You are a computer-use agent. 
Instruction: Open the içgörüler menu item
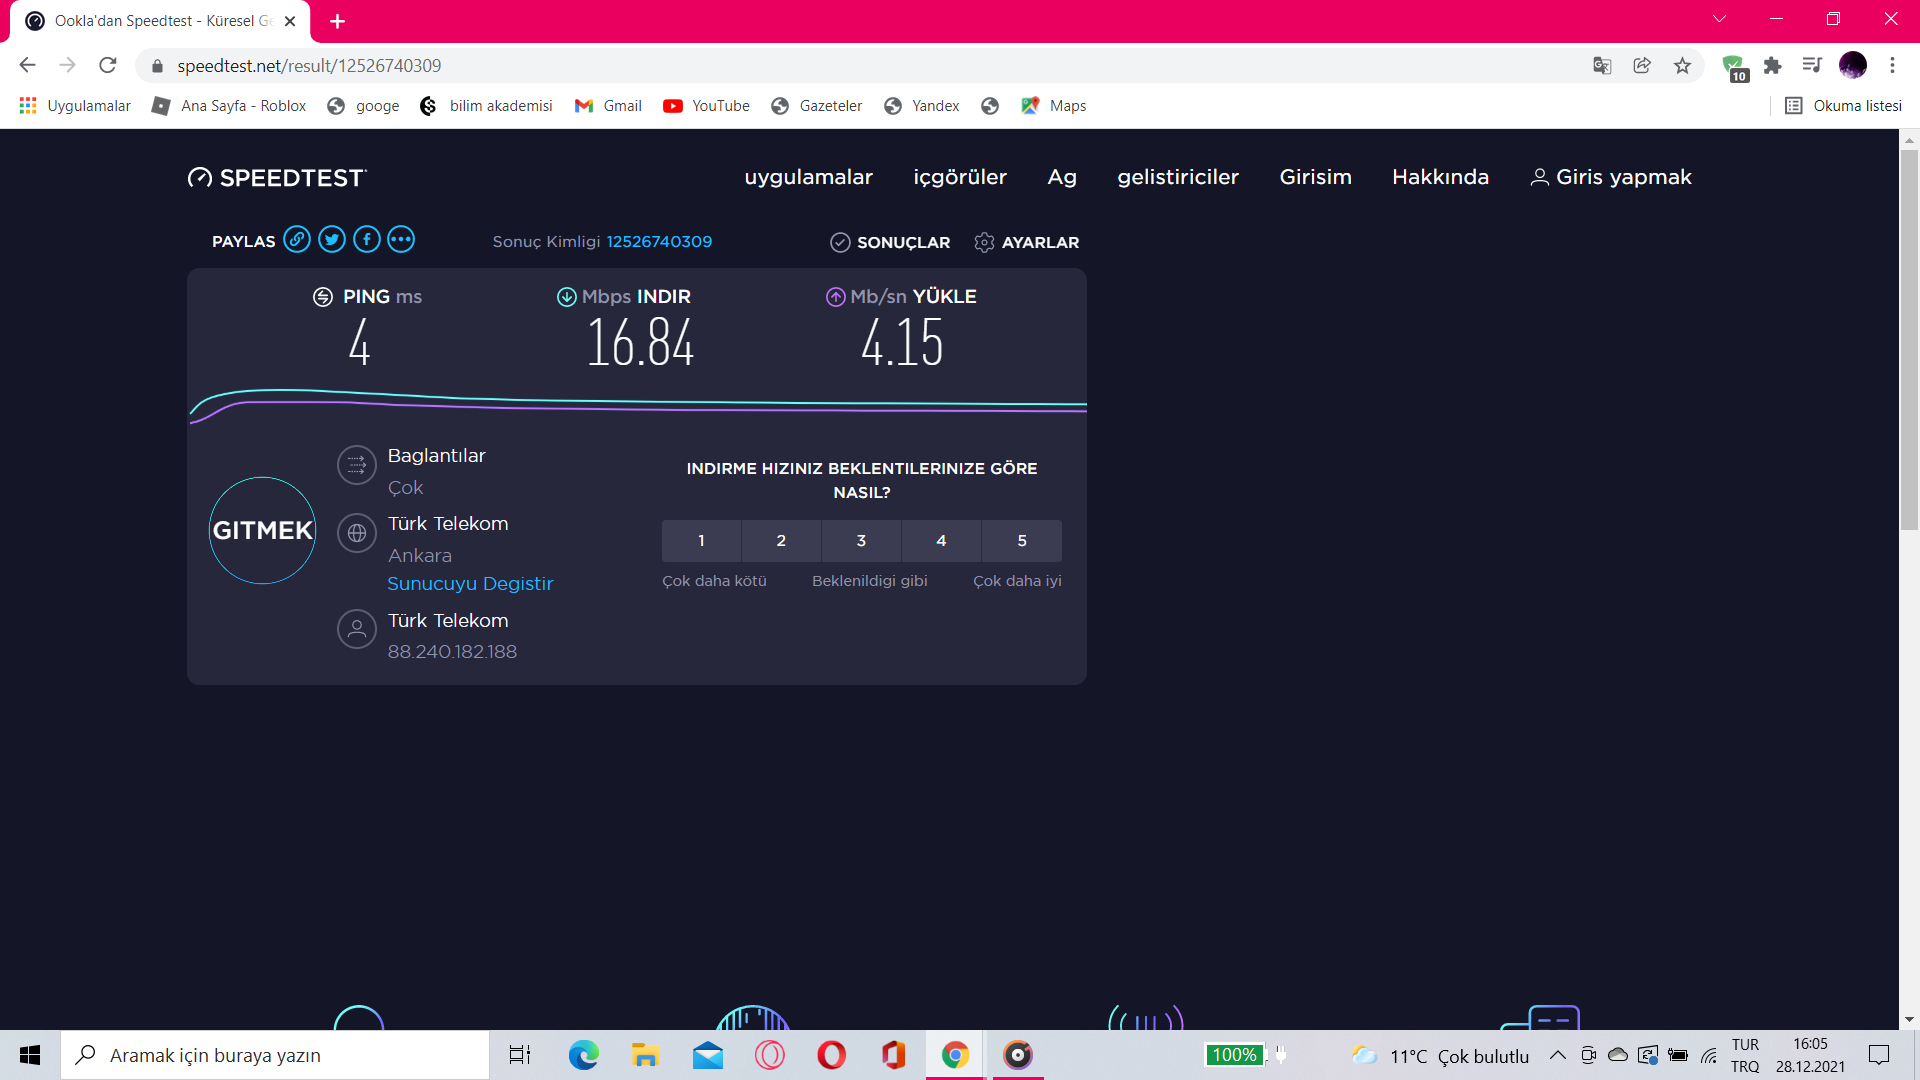click(959, 177)
